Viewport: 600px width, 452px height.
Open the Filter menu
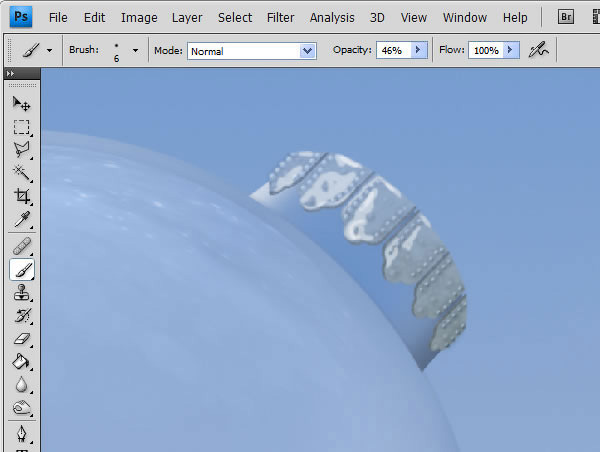coord(280,18)
